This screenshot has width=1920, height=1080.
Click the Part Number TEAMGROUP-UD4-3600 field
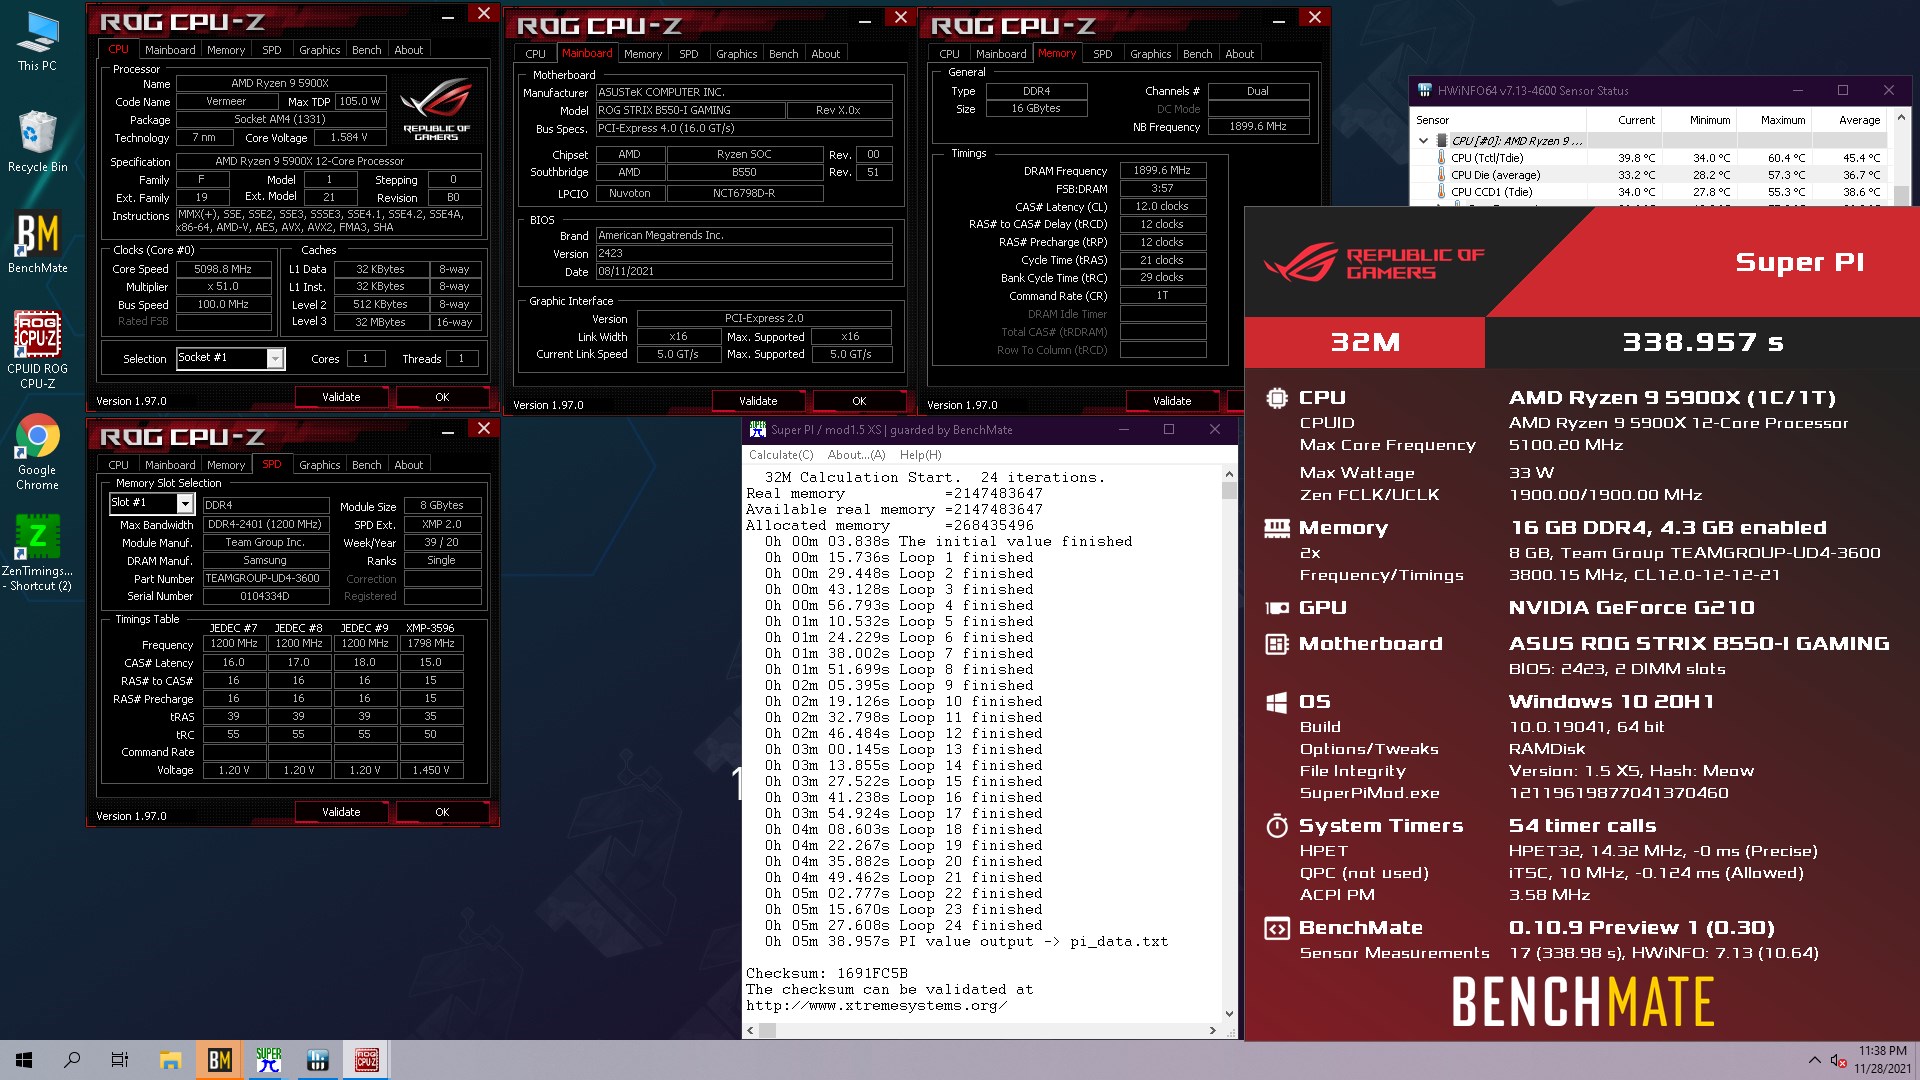266,579
